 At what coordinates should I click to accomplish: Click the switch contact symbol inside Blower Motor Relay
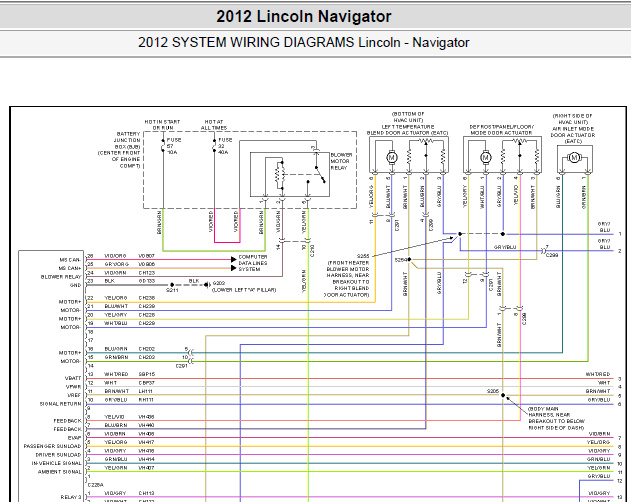320,175
